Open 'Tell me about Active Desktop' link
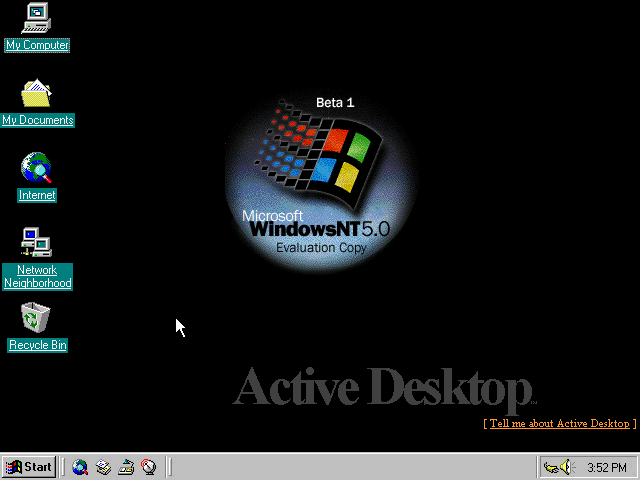The width and height of the screenshot is (640, 480). (560, 423)
